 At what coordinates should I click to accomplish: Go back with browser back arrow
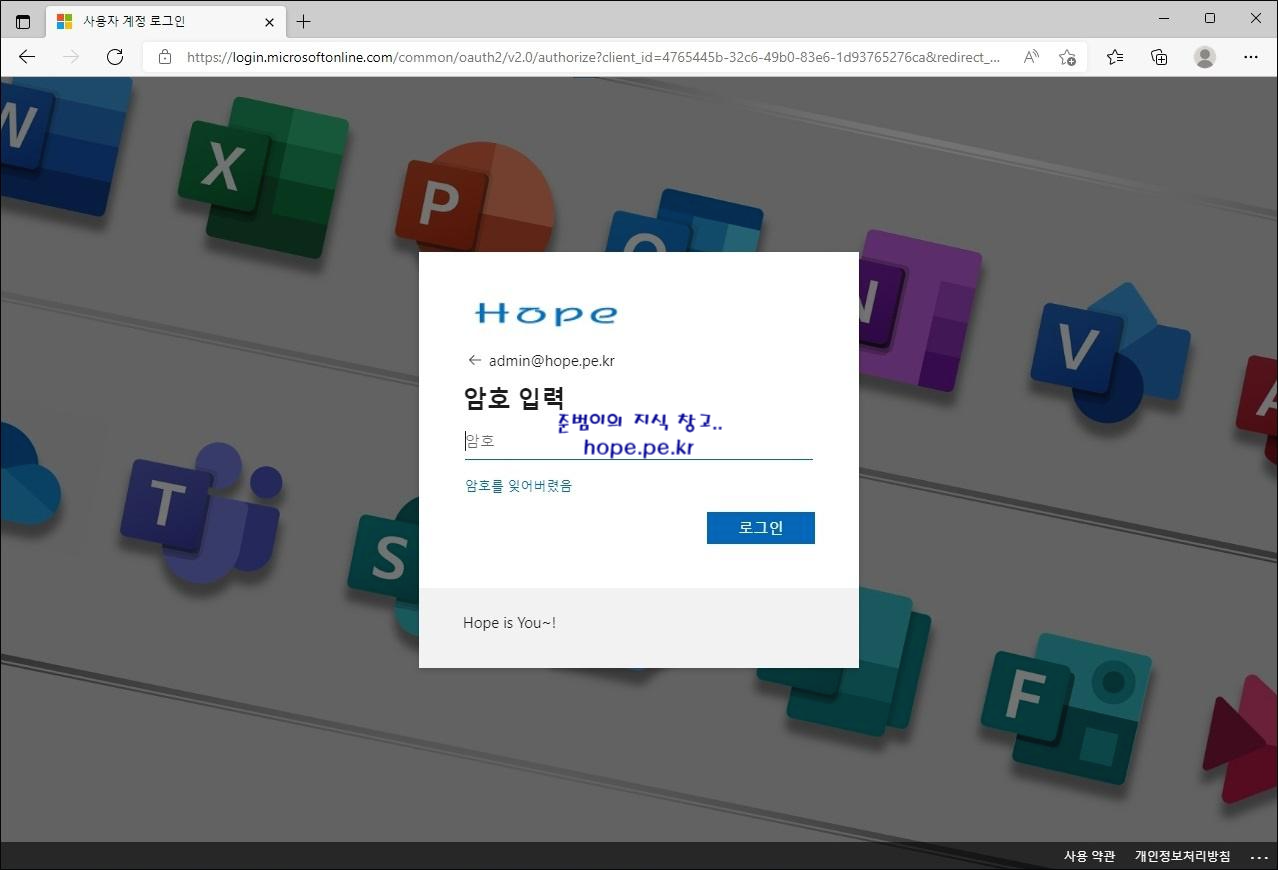[x=27, y=57]
